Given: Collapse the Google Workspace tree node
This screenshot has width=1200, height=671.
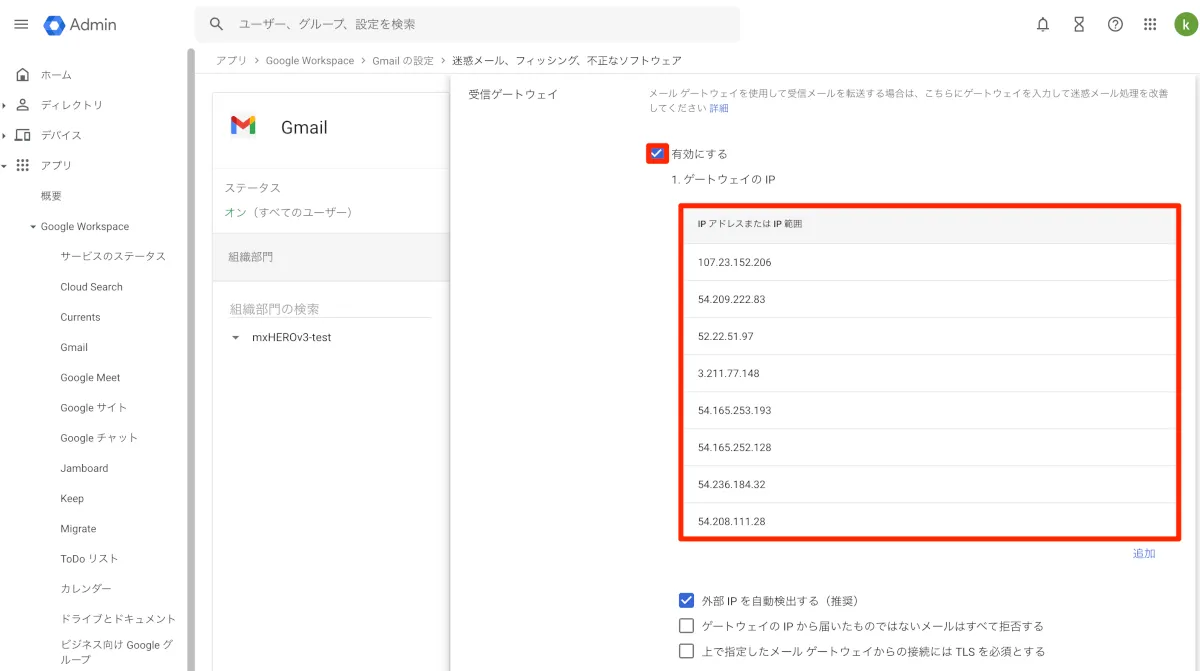Looking at the screenshot, I should [x=33, y=227].
